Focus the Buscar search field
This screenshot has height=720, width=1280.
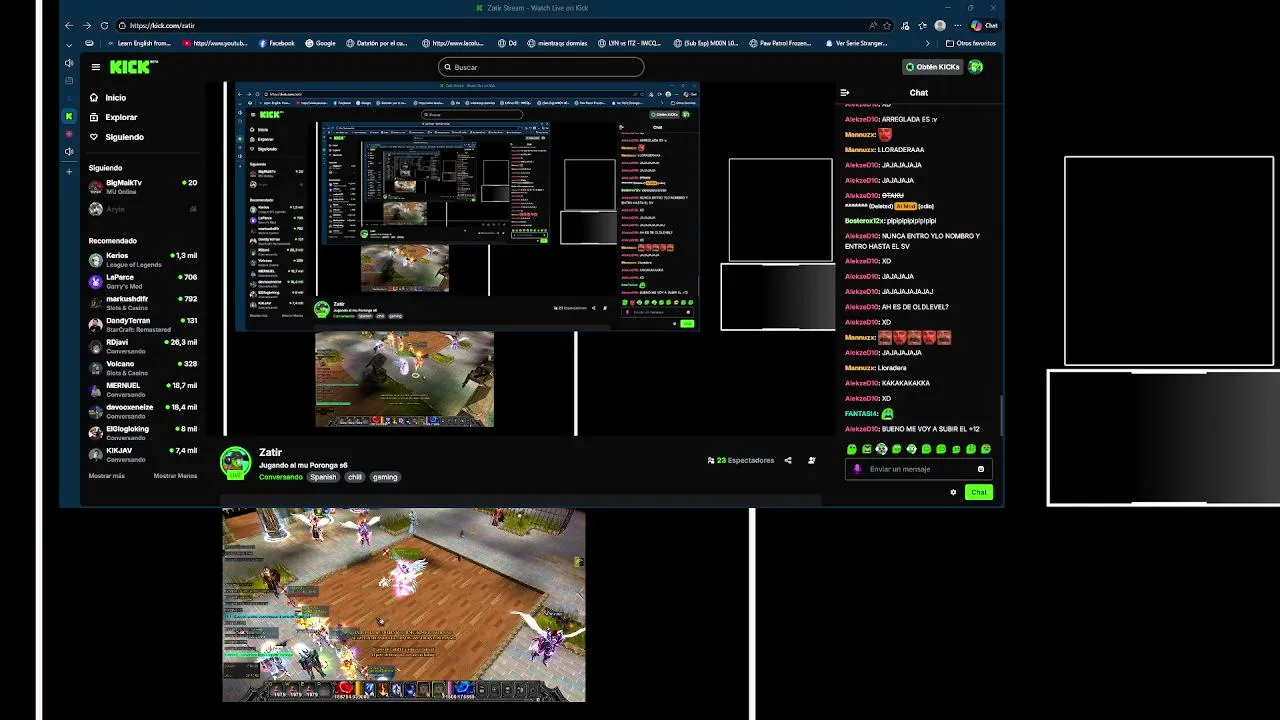[x=541, y=67]
